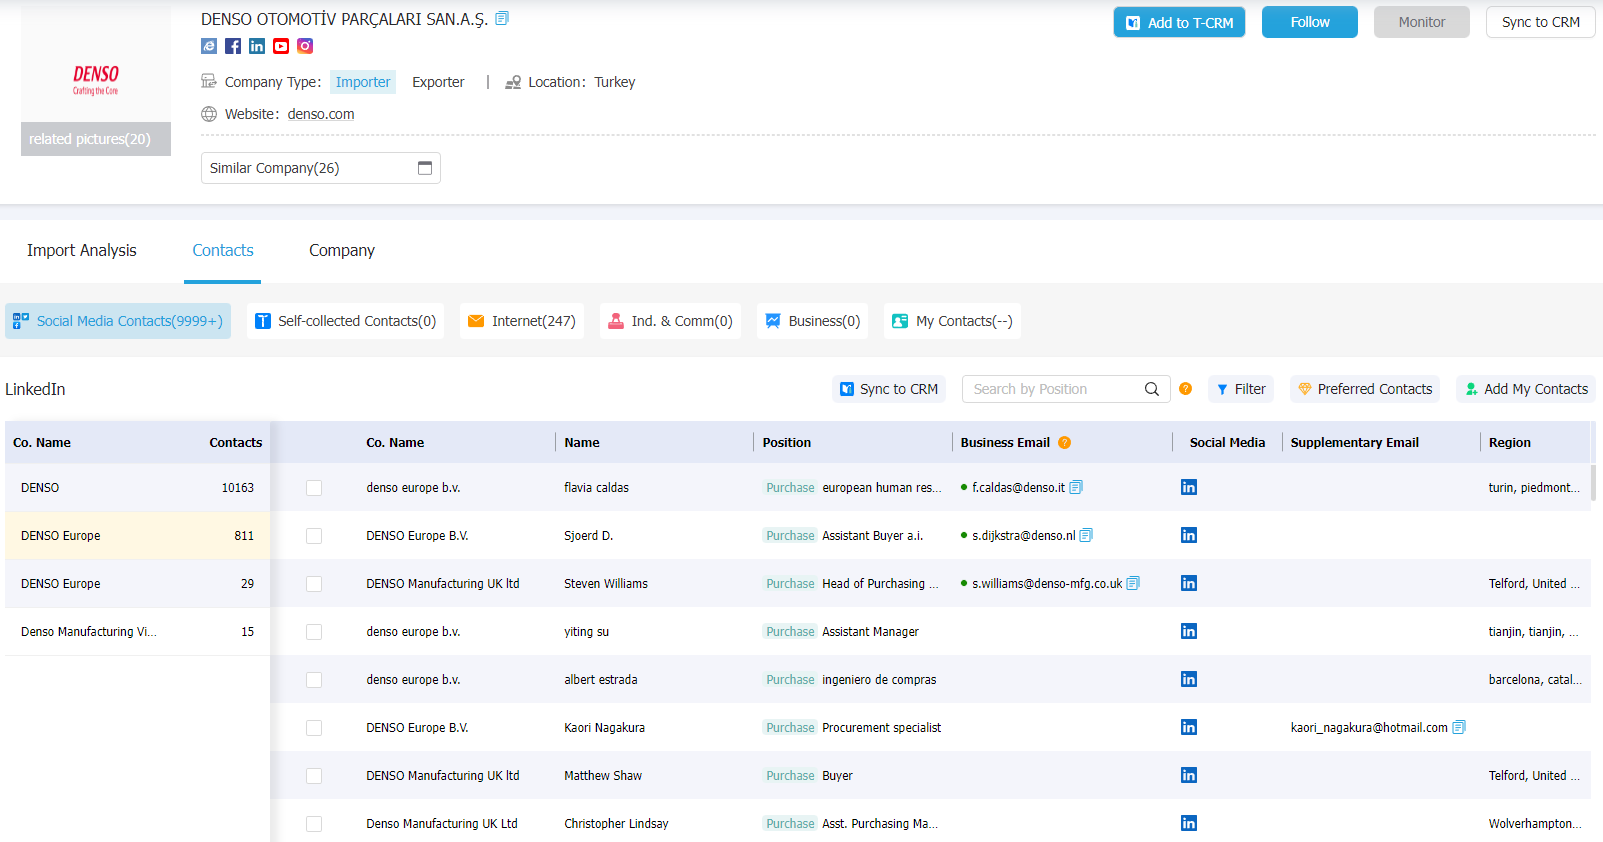Open flavia caldas LinkedIn icon
The height and width of the screenshot is (842, 1603).
pos(1189,487)
